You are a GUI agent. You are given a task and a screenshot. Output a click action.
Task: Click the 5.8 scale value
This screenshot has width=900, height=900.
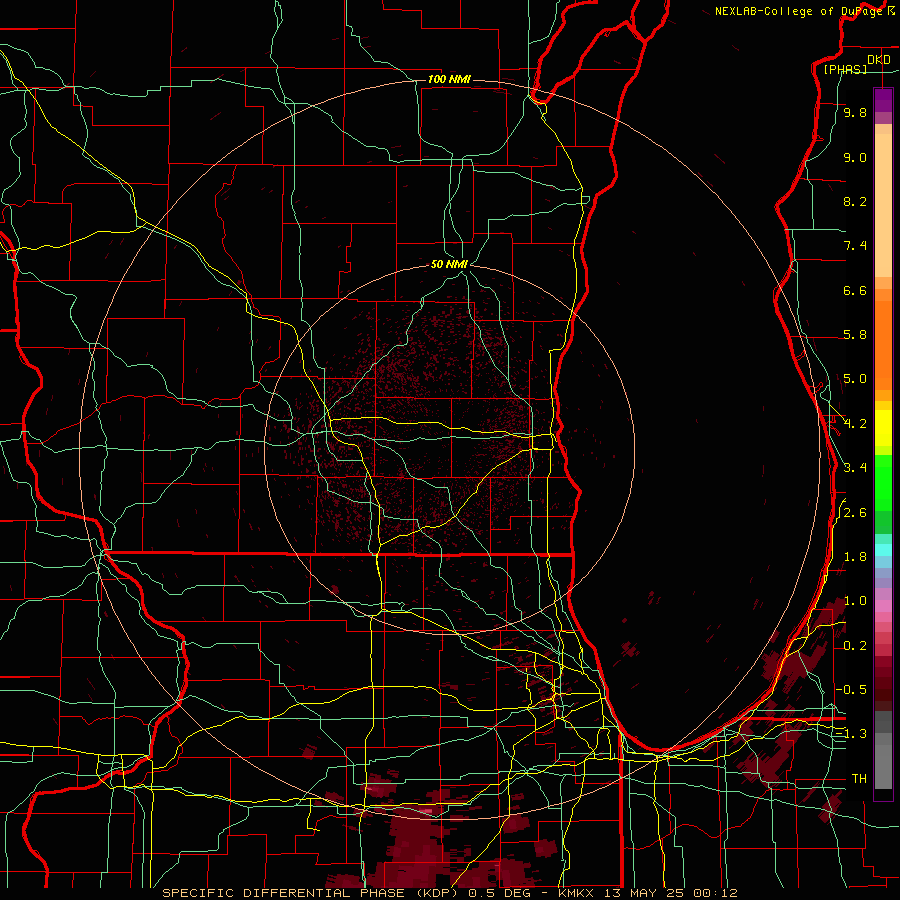[855, 335]
